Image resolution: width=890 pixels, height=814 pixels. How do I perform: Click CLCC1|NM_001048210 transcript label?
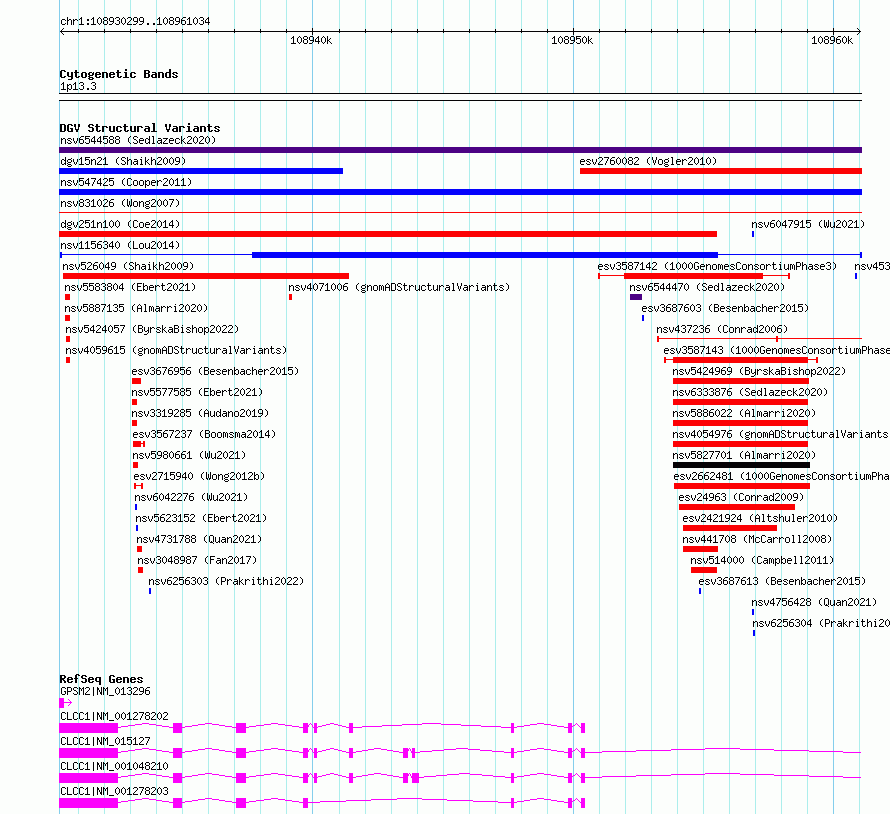coord(114,766)
